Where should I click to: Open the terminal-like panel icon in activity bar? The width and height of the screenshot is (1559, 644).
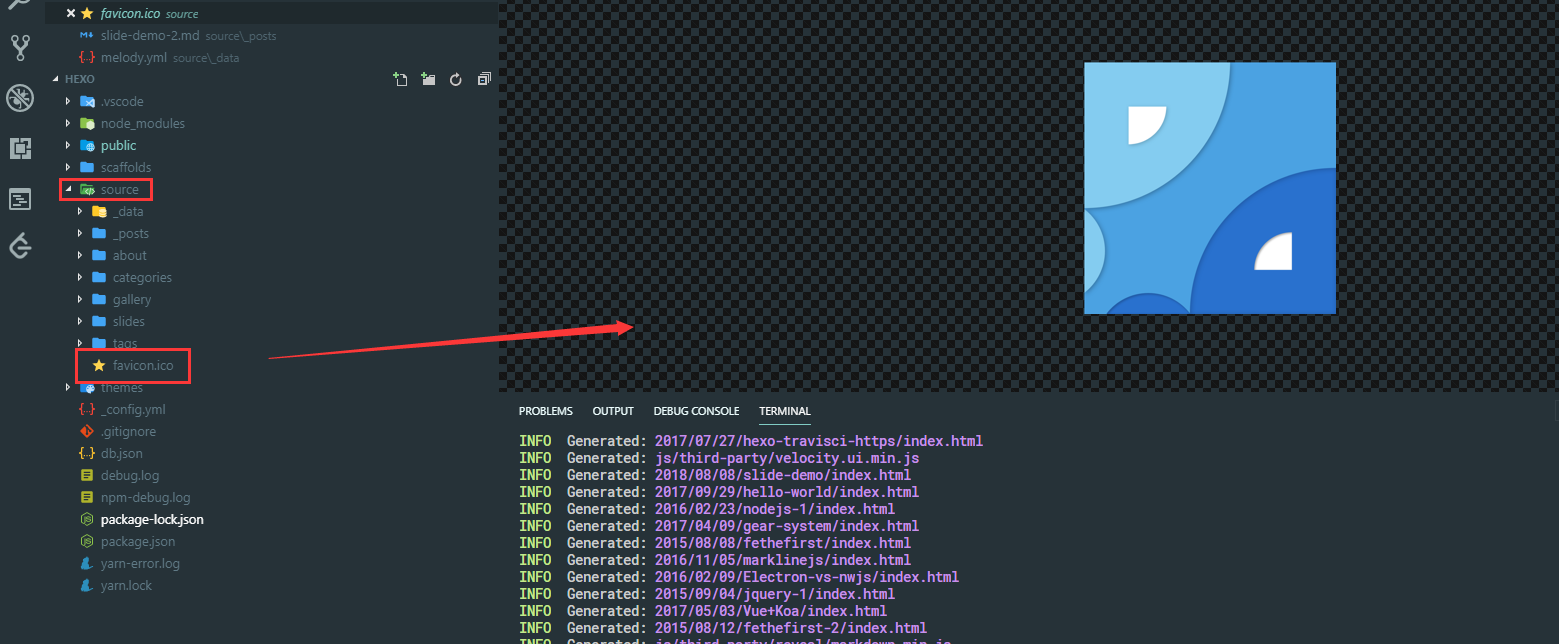[x=20, y=199]
